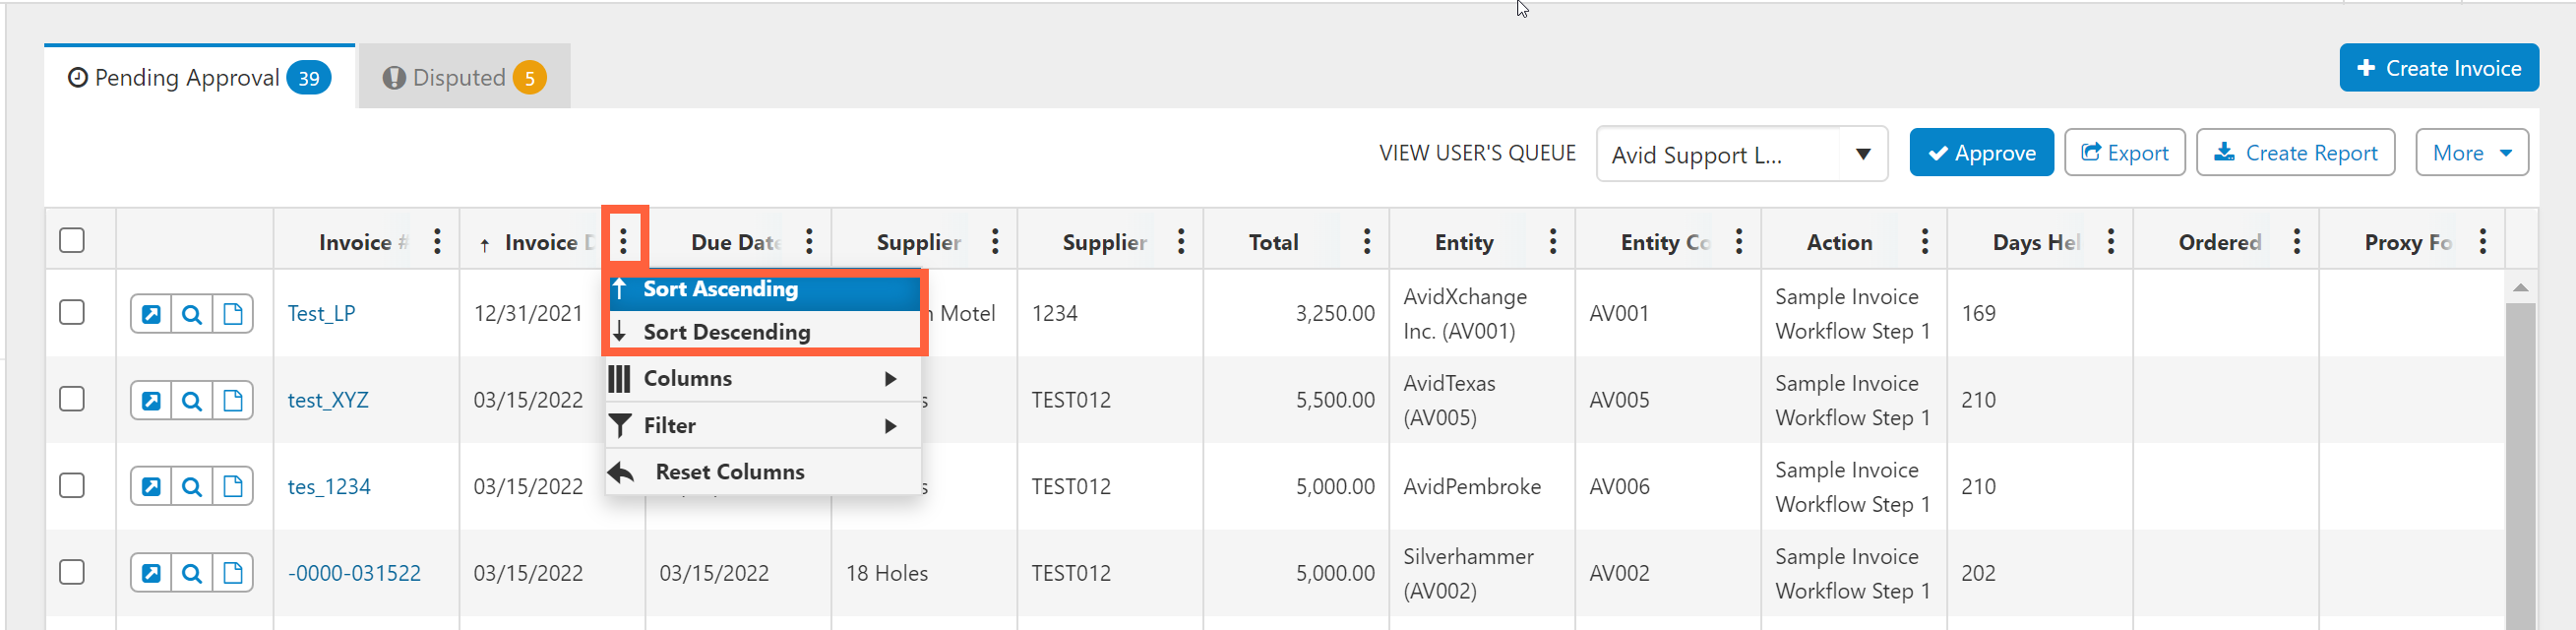Check the select-all checkbox in header

click(72, 241)
